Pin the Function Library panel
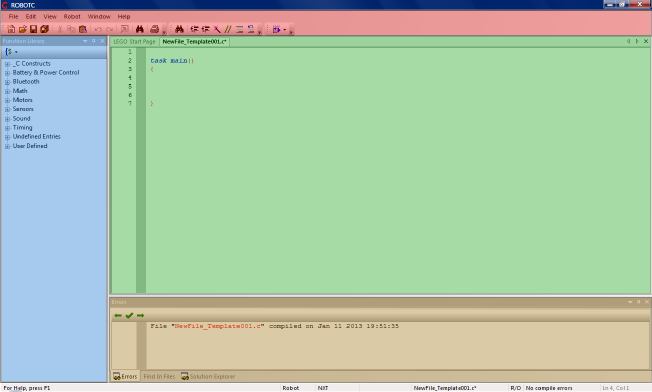Screen dimensions: 652x392 point(94,41)
